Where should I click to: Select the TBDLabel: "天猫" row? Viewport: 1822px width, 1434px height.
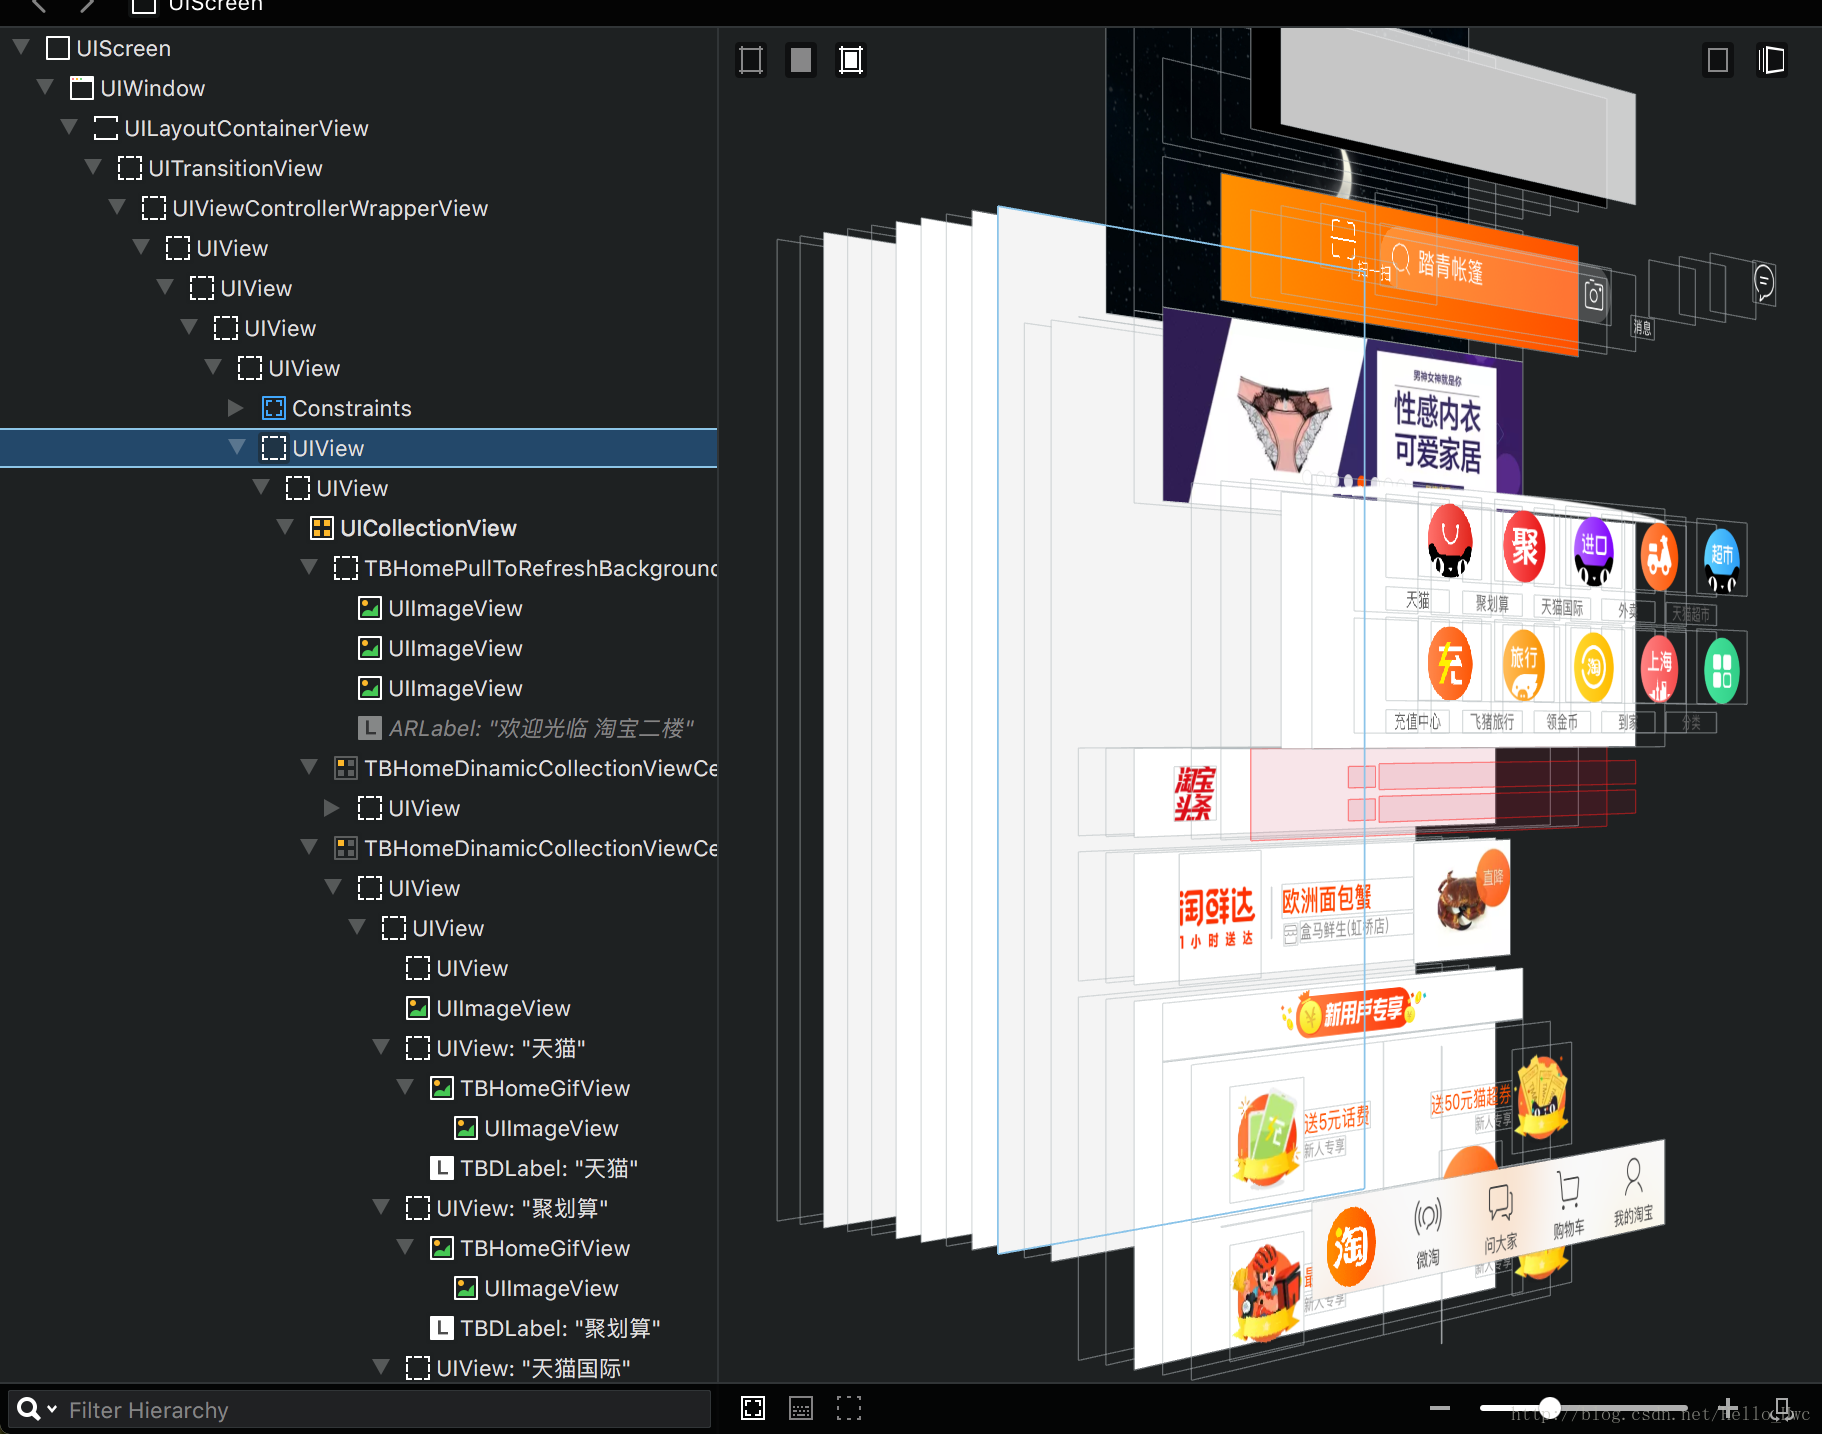pos(359,1168)
